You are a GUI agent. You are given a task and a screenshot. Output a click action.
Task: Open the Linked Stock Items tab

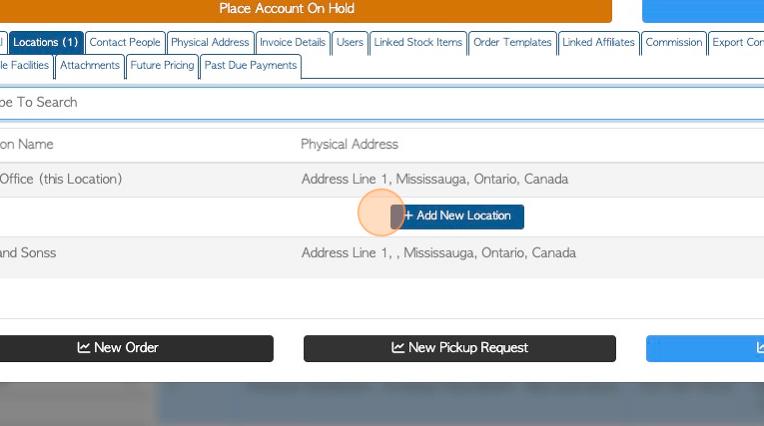[x=418, y=42]
